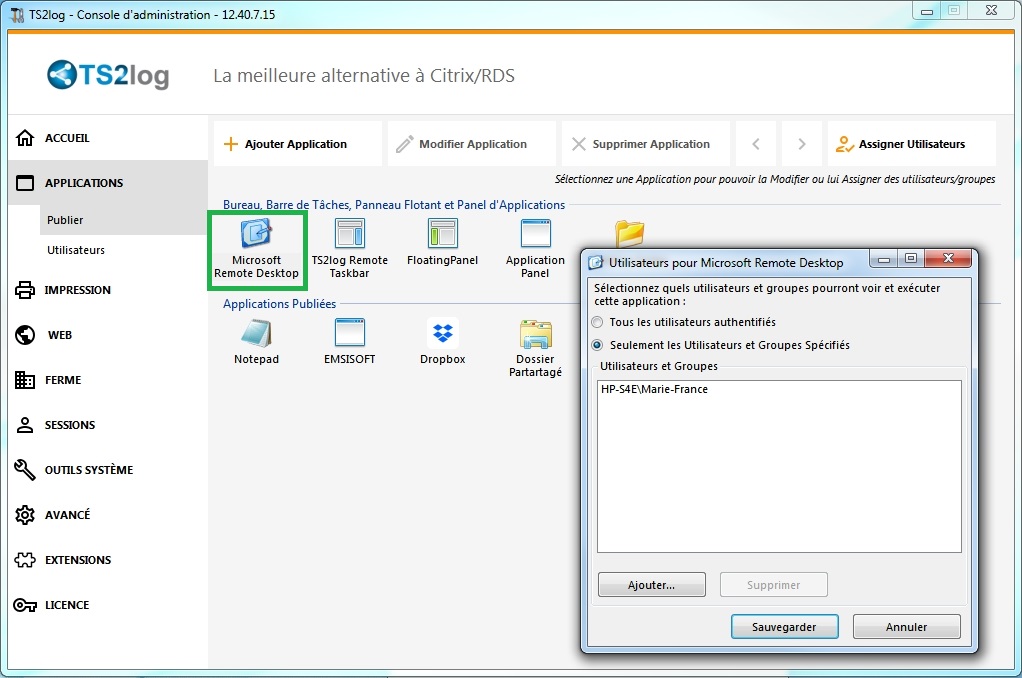Open the APPLICATIONS section
Screen dimensions: 1022x678
108,183
